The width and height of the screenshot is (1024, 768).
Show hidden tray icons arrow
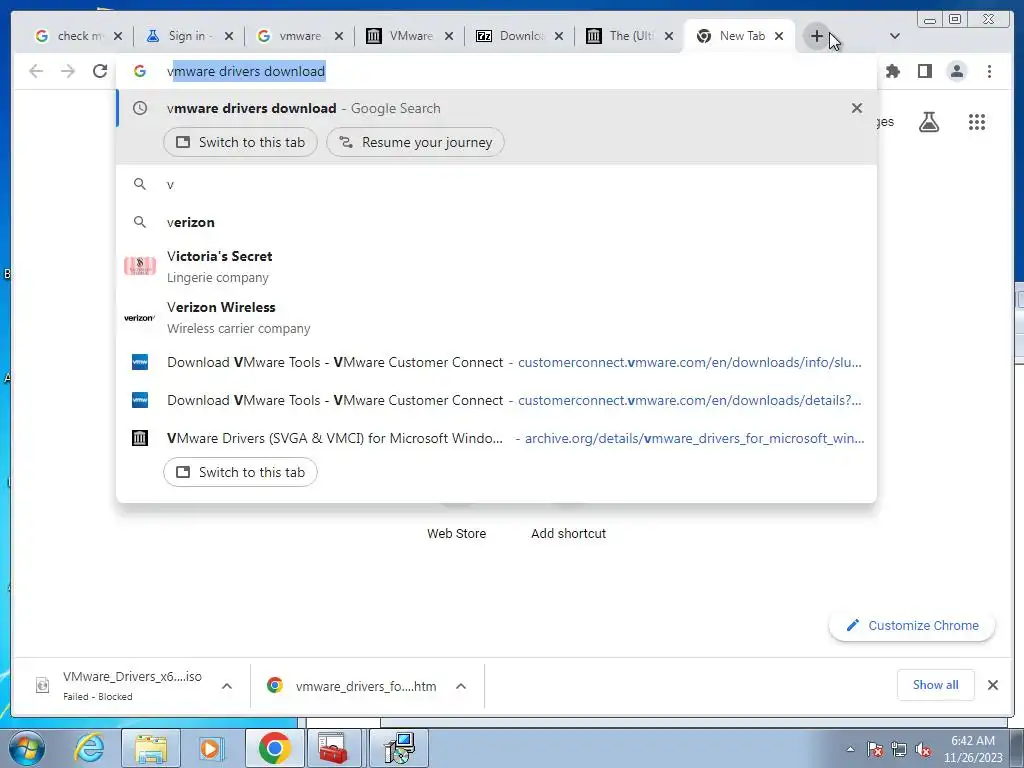[850, 749]
